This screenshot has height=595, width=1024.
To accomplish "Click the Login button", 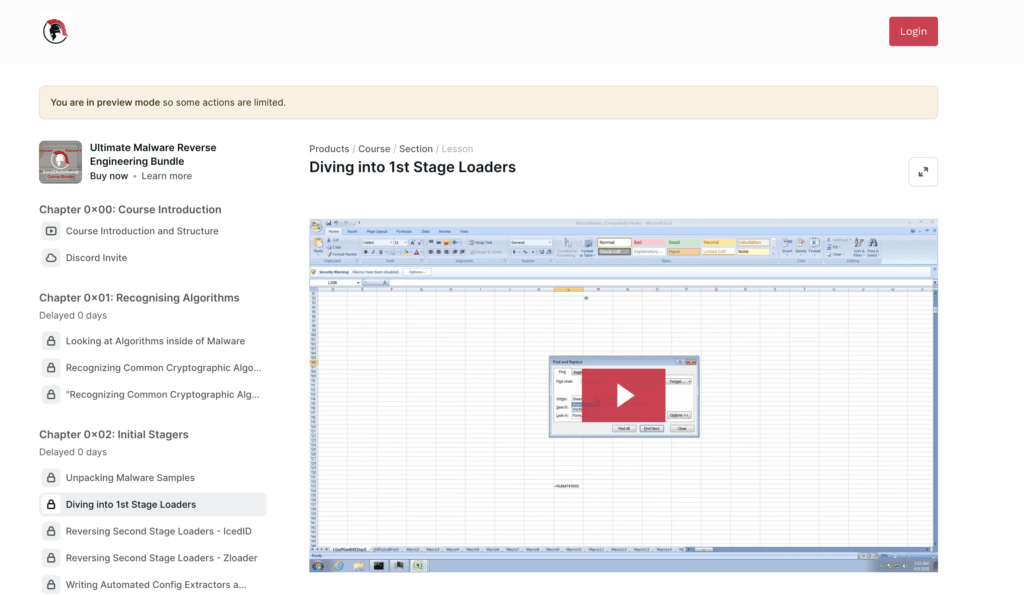I will tap(912, 32).
